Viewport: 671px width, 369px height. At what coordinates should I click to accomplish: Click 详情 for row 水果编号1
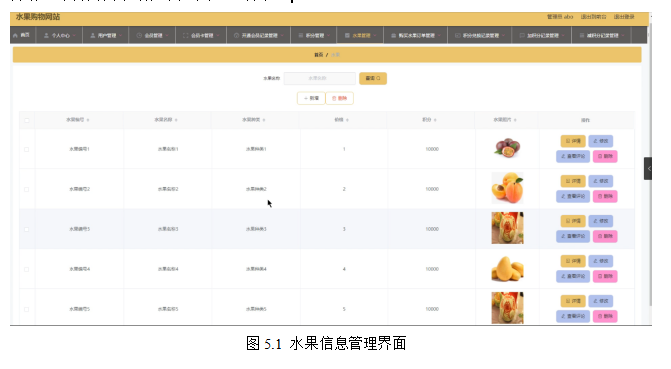pos(573,141)
